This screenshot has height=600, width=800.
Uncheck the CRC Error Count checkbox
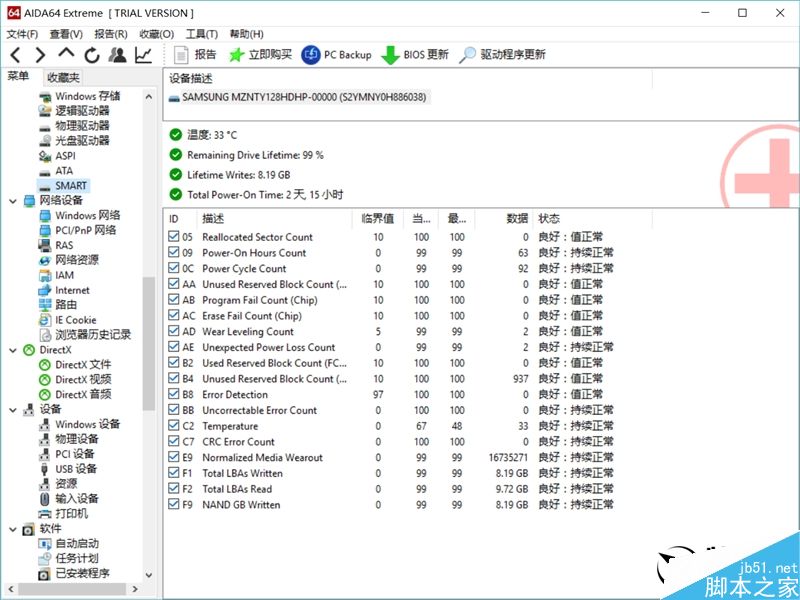coord(173,441)
